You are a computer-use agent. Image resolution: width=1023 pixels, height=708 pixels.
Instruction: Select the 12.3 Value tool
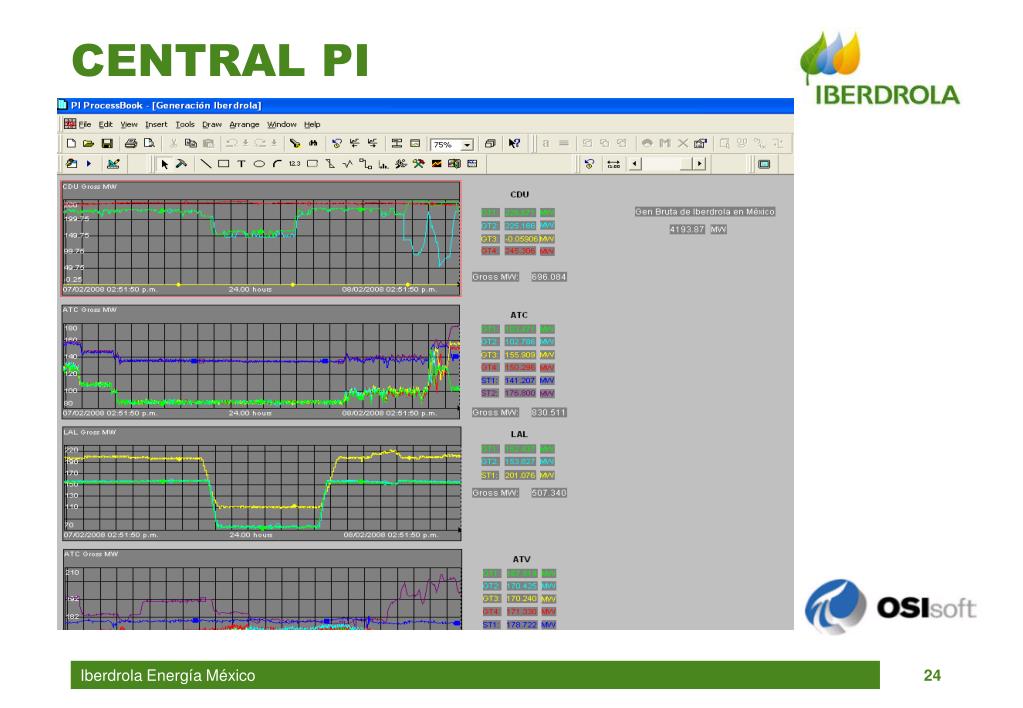pos(294,164)
